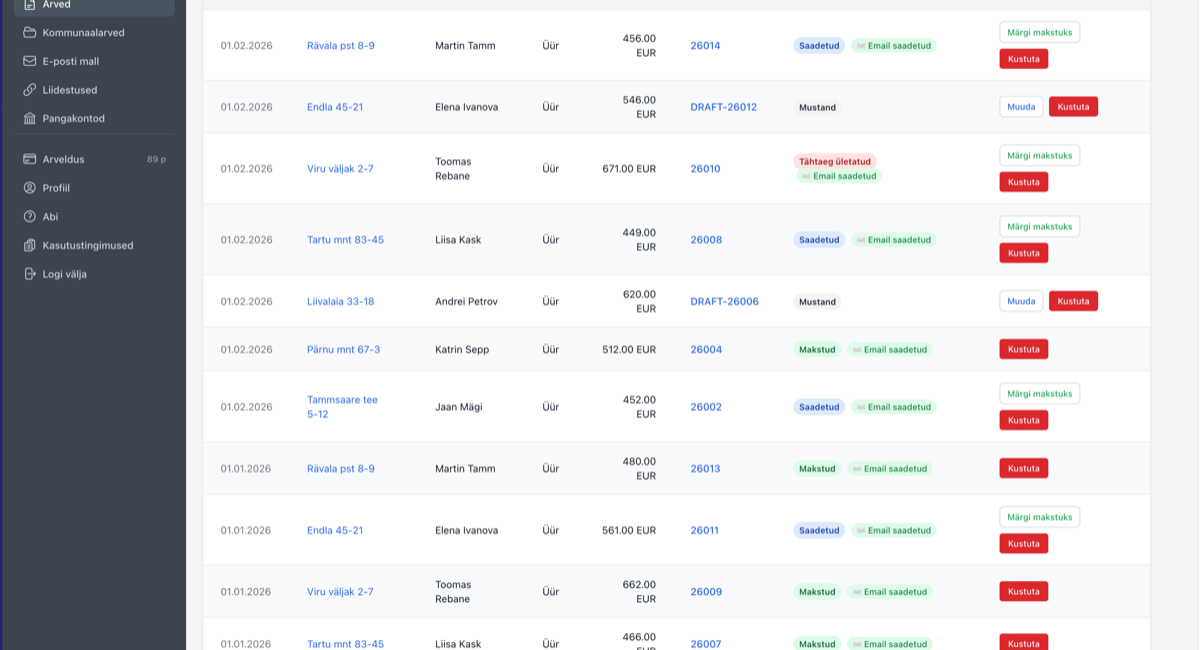Click the Abi help icon

click(30, 216)
